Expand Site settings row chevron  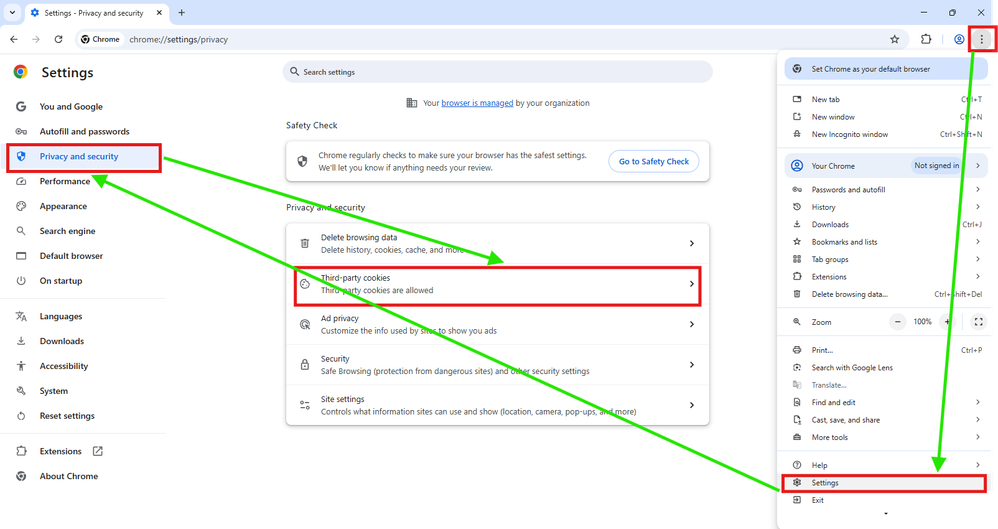pyautogui.click(x=692, y=405)
